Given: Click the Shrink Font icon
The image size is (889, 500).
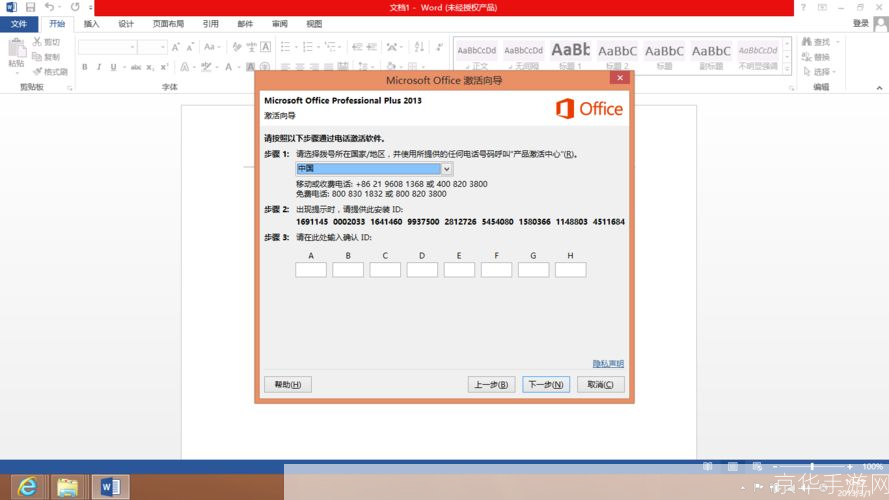Looking at the screenshot, I should point(190,47).
